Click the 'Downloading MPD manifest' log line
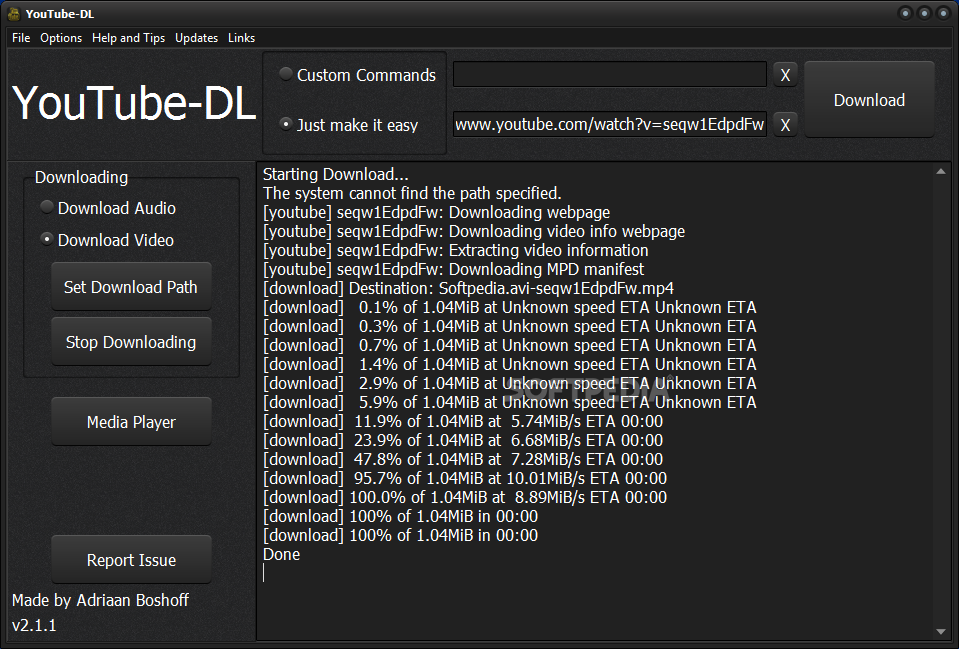This screenshot has width=959, height=649. (x=453, y=269)
